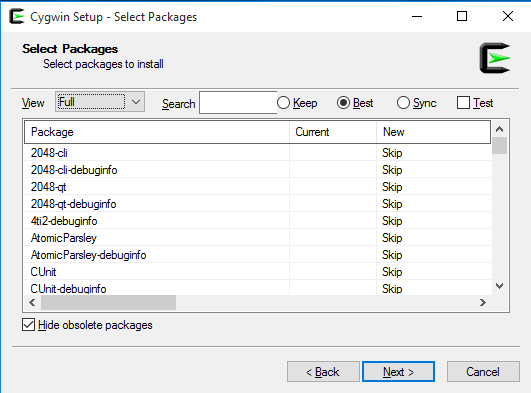Close the Cygwin Setup window
The width and height of the screenshot is (531, 393).
click(x=508, y=16)
